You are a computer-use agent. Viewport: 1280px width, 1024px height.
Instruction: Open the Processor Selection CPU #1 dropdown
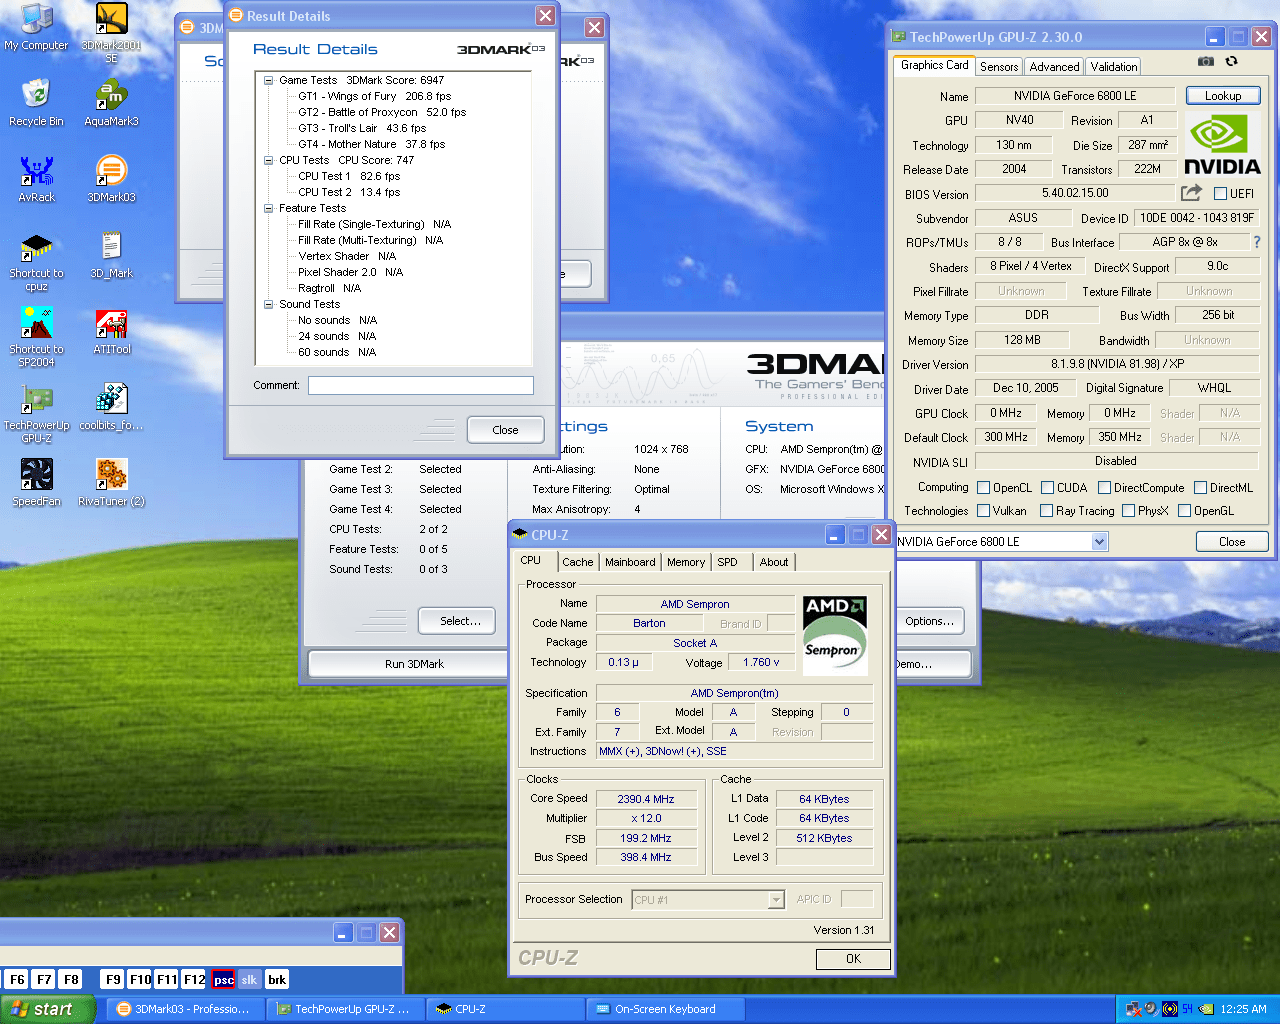(x=776, y=900)
